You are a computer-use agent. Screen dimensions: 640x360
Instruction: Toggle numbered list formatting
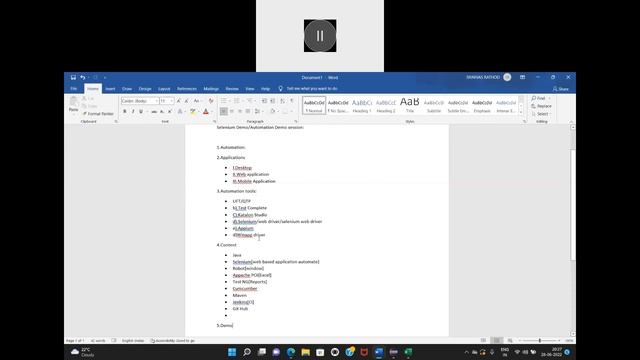(x=236, y=101)
